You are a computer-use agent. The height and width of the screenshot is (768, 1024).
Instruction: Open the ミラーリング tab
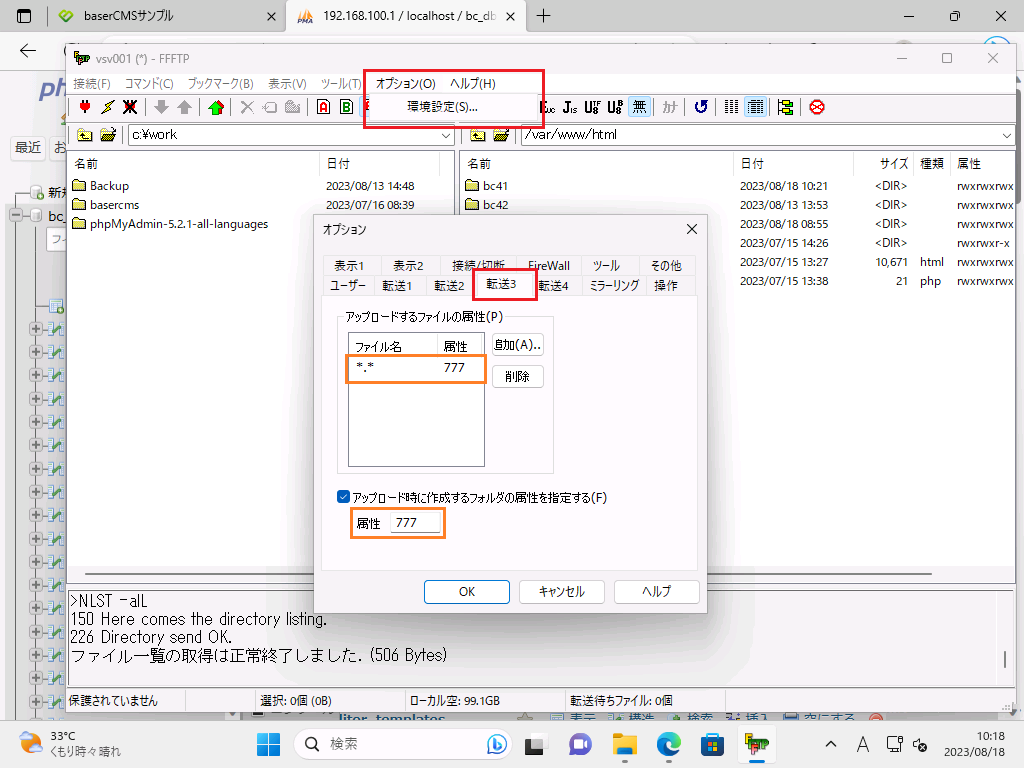[614, 285]
